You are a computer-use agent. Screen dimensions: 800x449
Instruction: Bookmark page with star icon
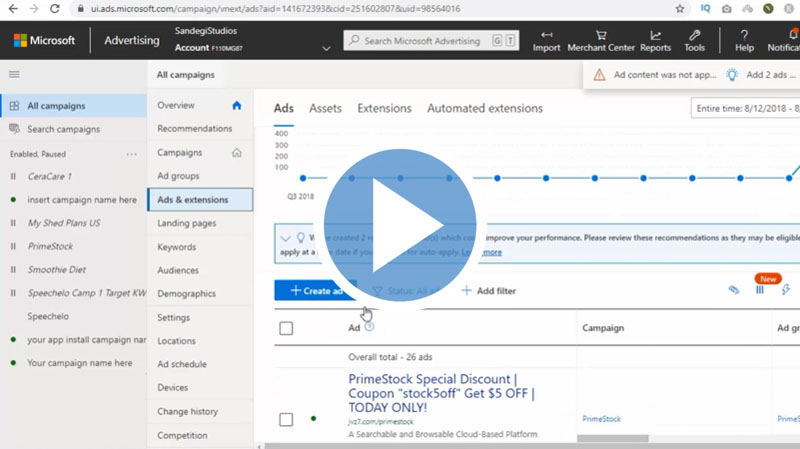(680, 9)
